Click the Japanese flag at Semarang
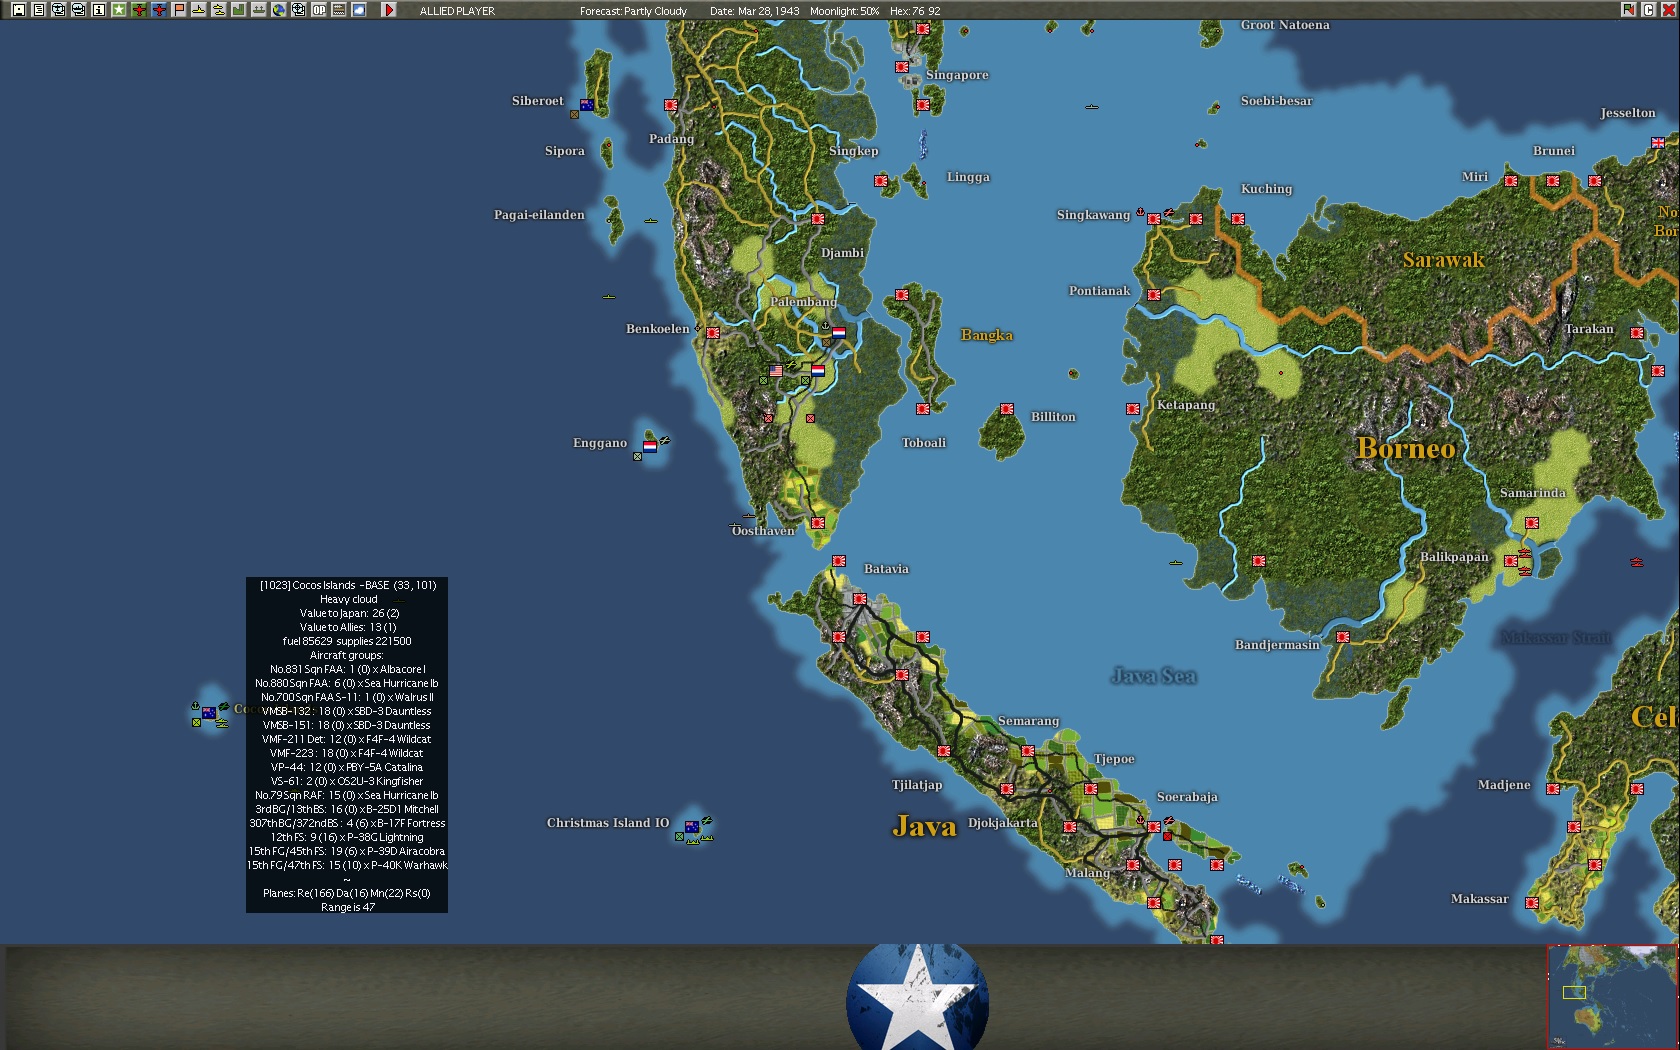This screenshot has width=1680, height=1050. [1028, 750]
